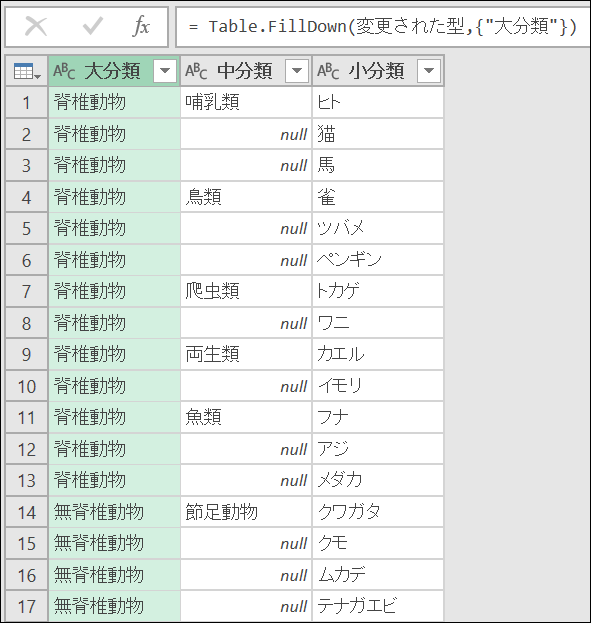The height and width of the screenshot is (623, 591).
Task: Select 無脊椎動物 cell in row 16
Action: click(114, 575)
